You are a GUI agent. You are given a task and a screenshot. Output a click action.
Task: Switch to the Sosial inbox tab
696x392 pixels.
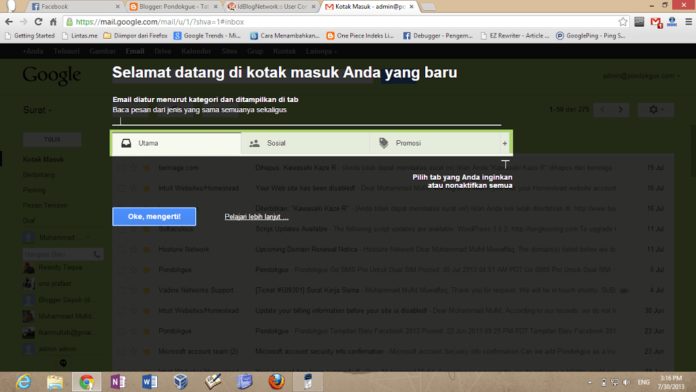pos(305,143)
